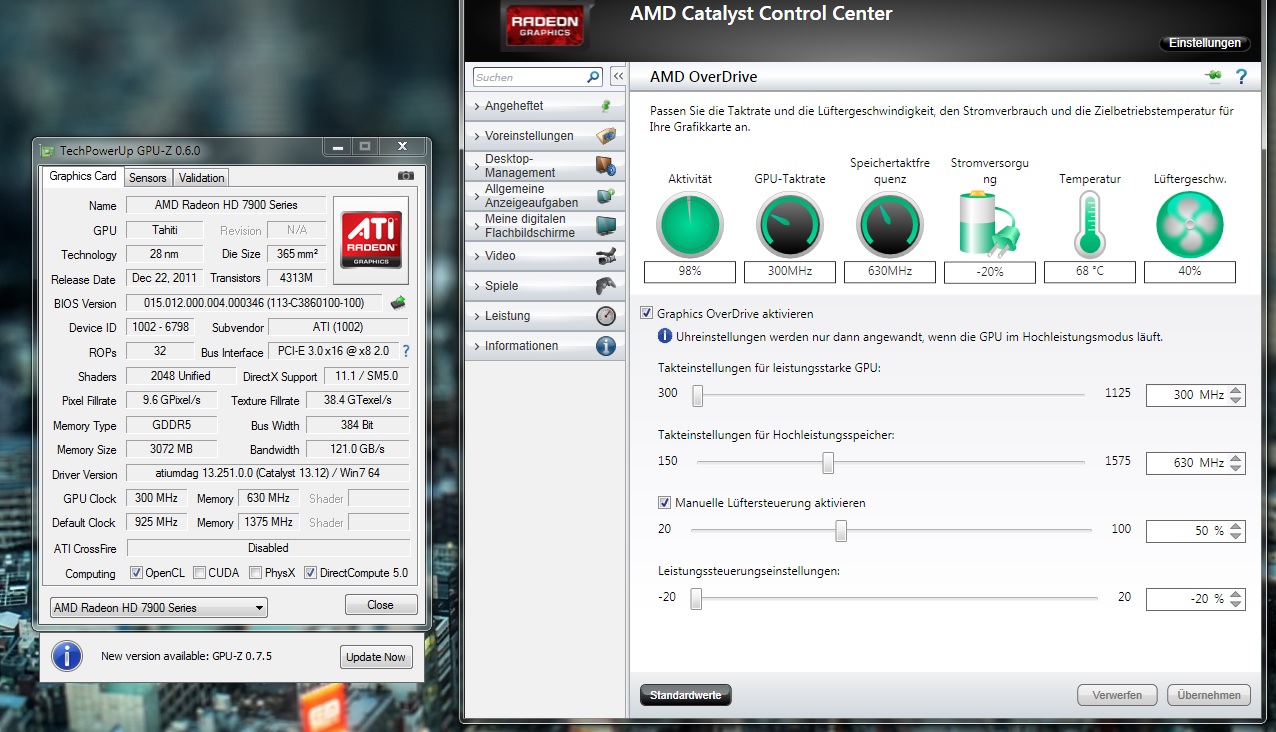
Task: Toggle the DirectCompute 5.0 checkbox
Action: [311, 573]
